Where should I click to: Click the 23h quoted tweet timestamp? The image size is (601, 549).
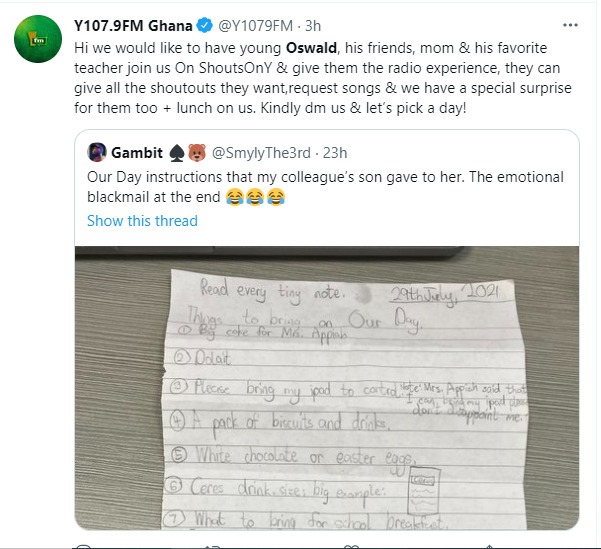[338, 152]
